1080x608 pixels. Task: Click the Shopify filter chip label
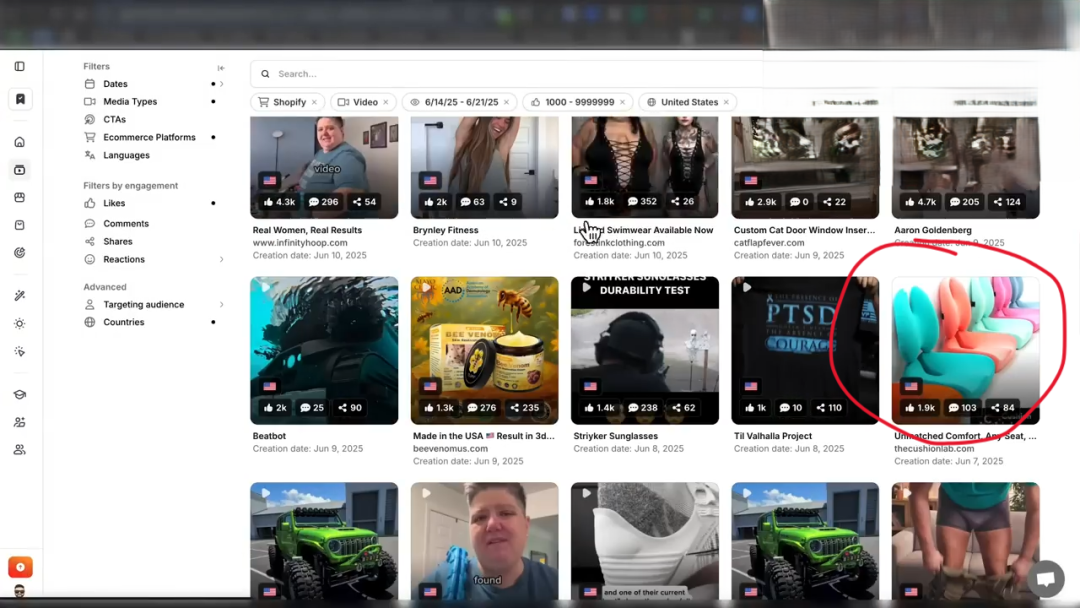pos(289,102)
